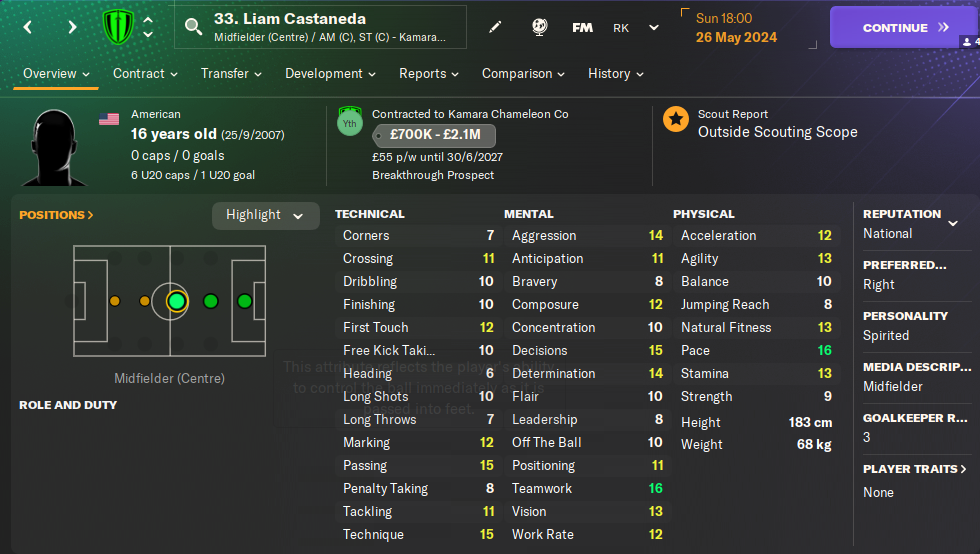Image resolution: width=980 pixels, height=554 pixels.
Task: Click the player search name field
Action: tap(320, 27)
